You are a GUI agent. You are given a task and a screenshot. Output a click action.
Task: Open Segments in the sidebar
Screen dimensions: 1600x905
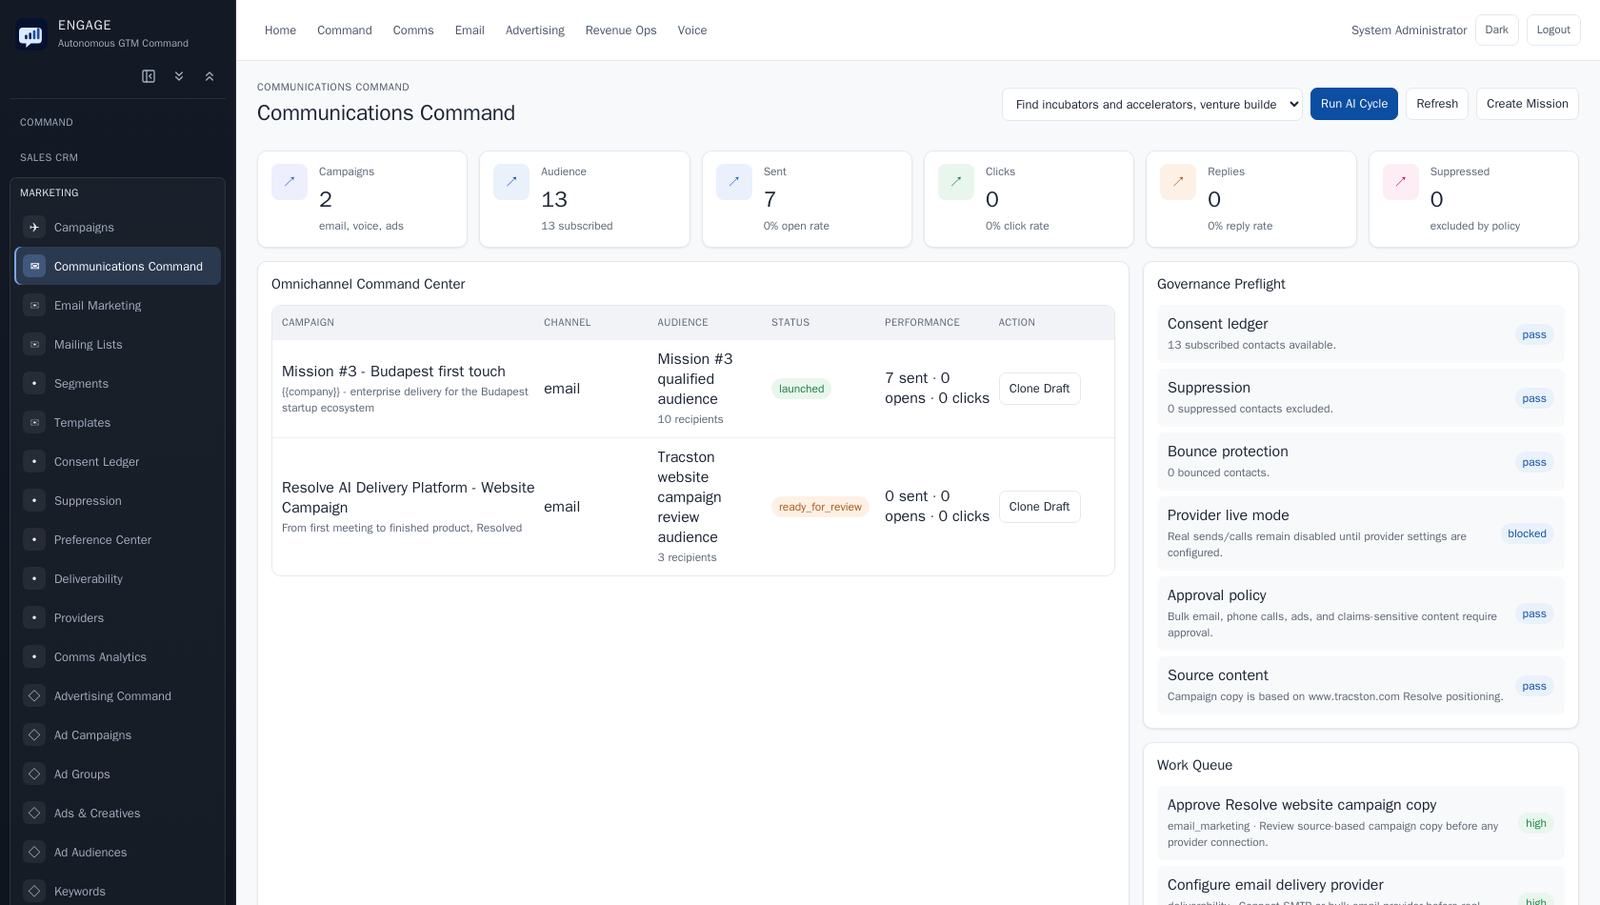[118, 383]
